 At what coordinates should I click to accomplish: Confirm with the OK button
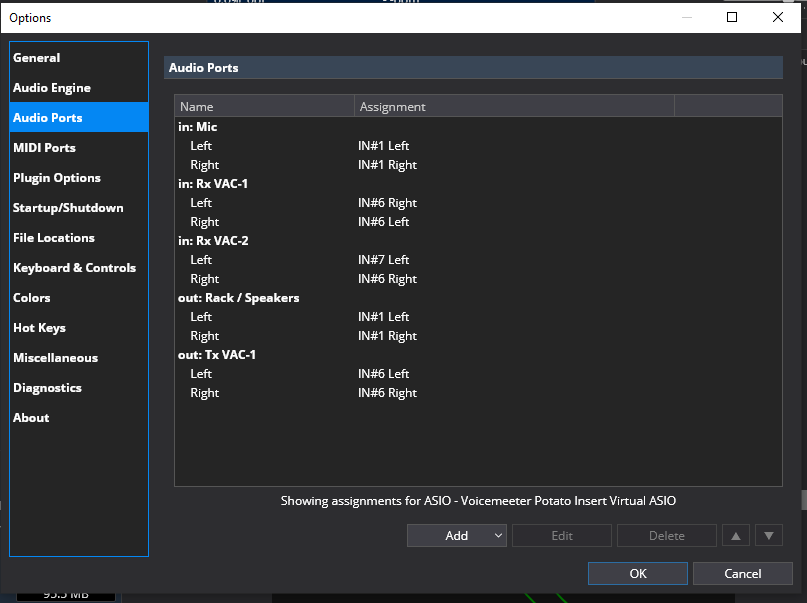pos(638,574)
